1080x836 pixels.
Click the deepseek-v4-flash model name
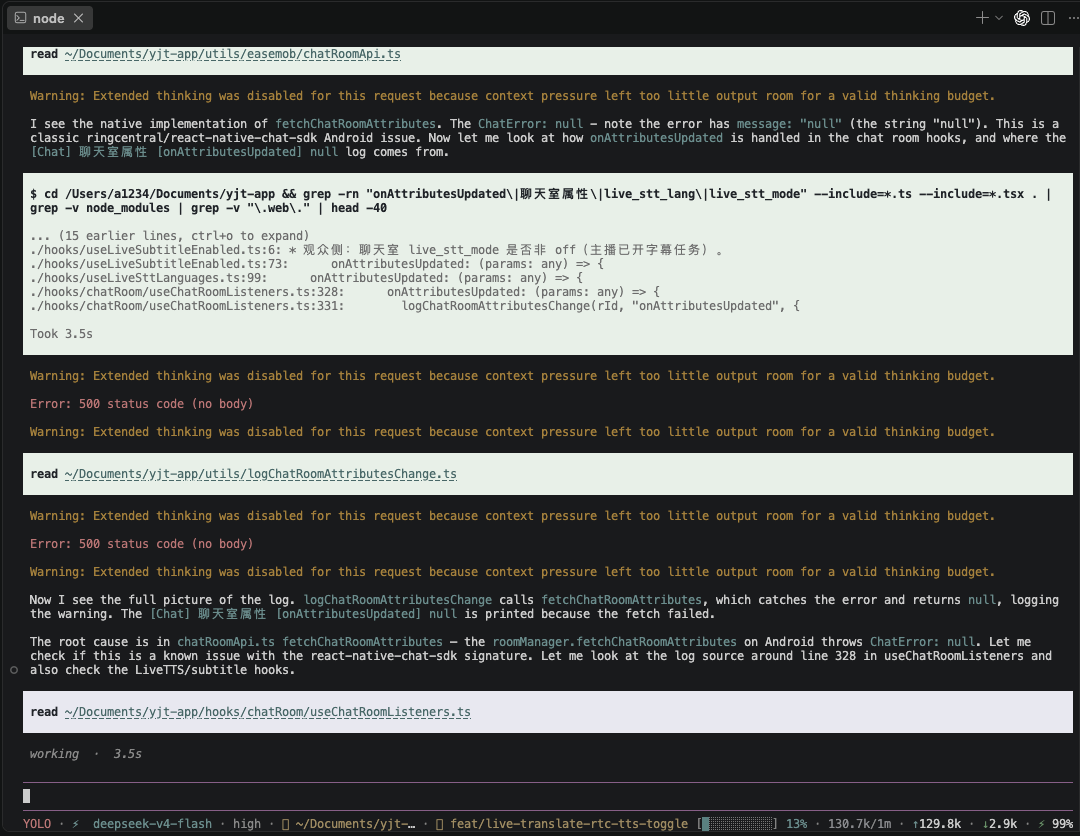[152, 824]
